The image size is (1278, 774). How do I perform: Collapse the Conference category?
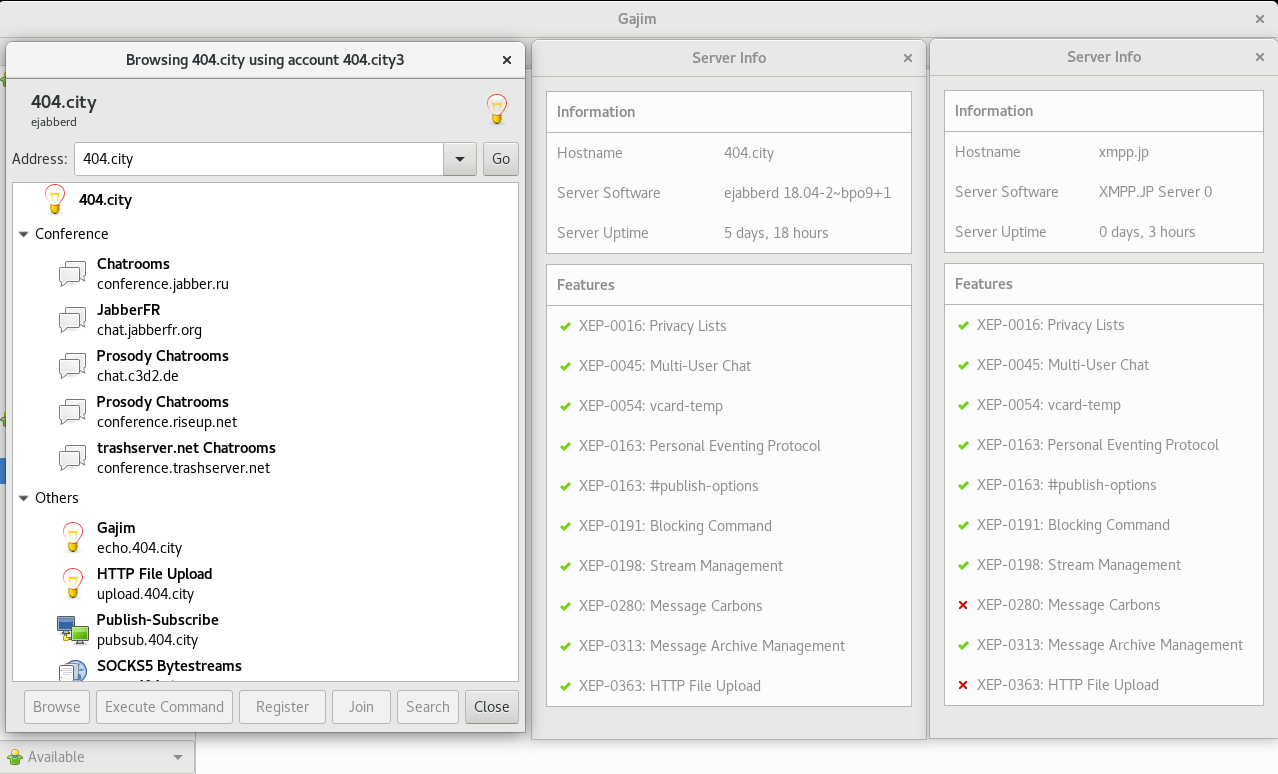point(24,234)
